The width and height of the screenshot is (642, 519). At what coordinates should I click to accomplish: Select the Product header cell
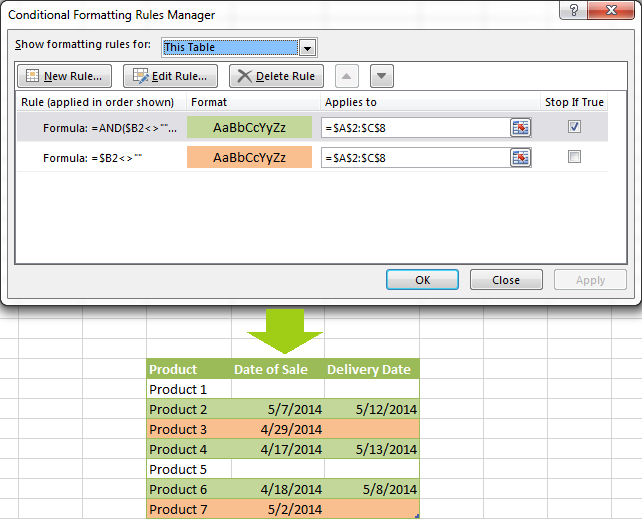click(189, 369)
